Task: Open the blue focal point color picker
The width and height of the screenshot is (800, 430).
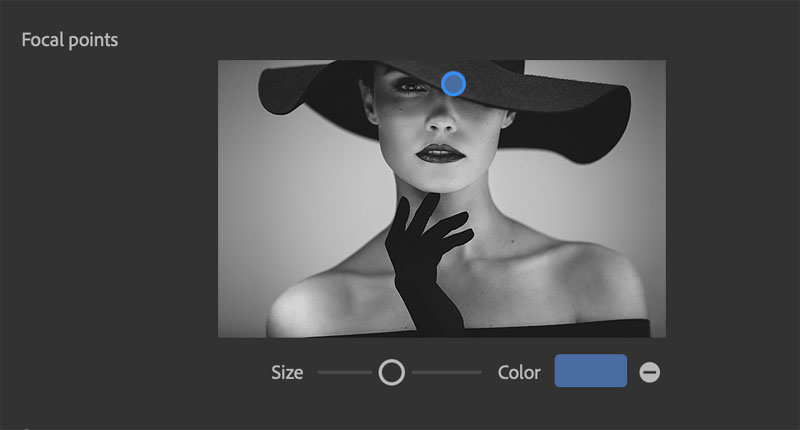Action: [590, 371]
